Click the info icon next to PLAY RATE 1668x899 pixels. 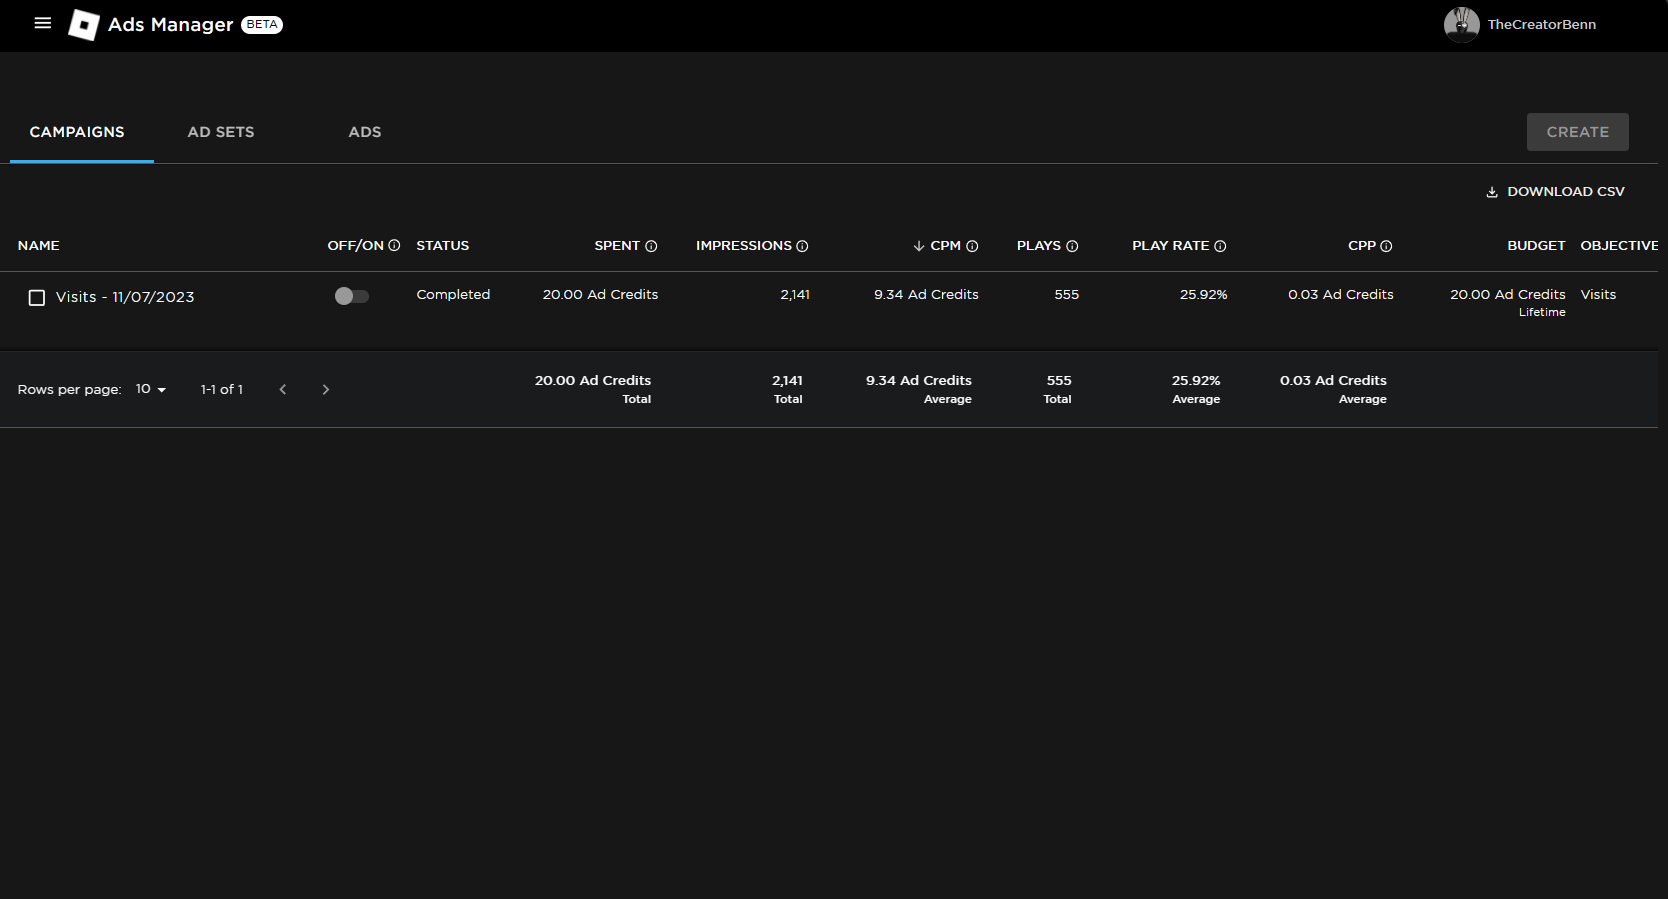(1220, 246)
